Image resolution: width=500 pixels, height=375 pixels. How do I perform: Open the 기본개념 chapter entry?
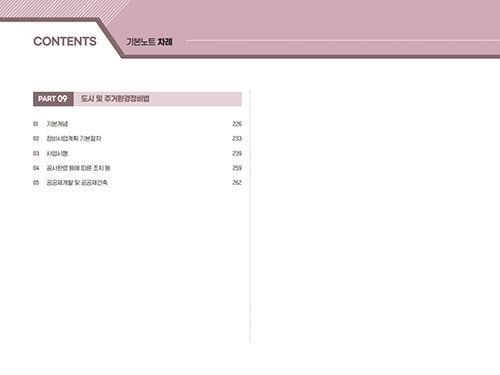tap(57, 124)
